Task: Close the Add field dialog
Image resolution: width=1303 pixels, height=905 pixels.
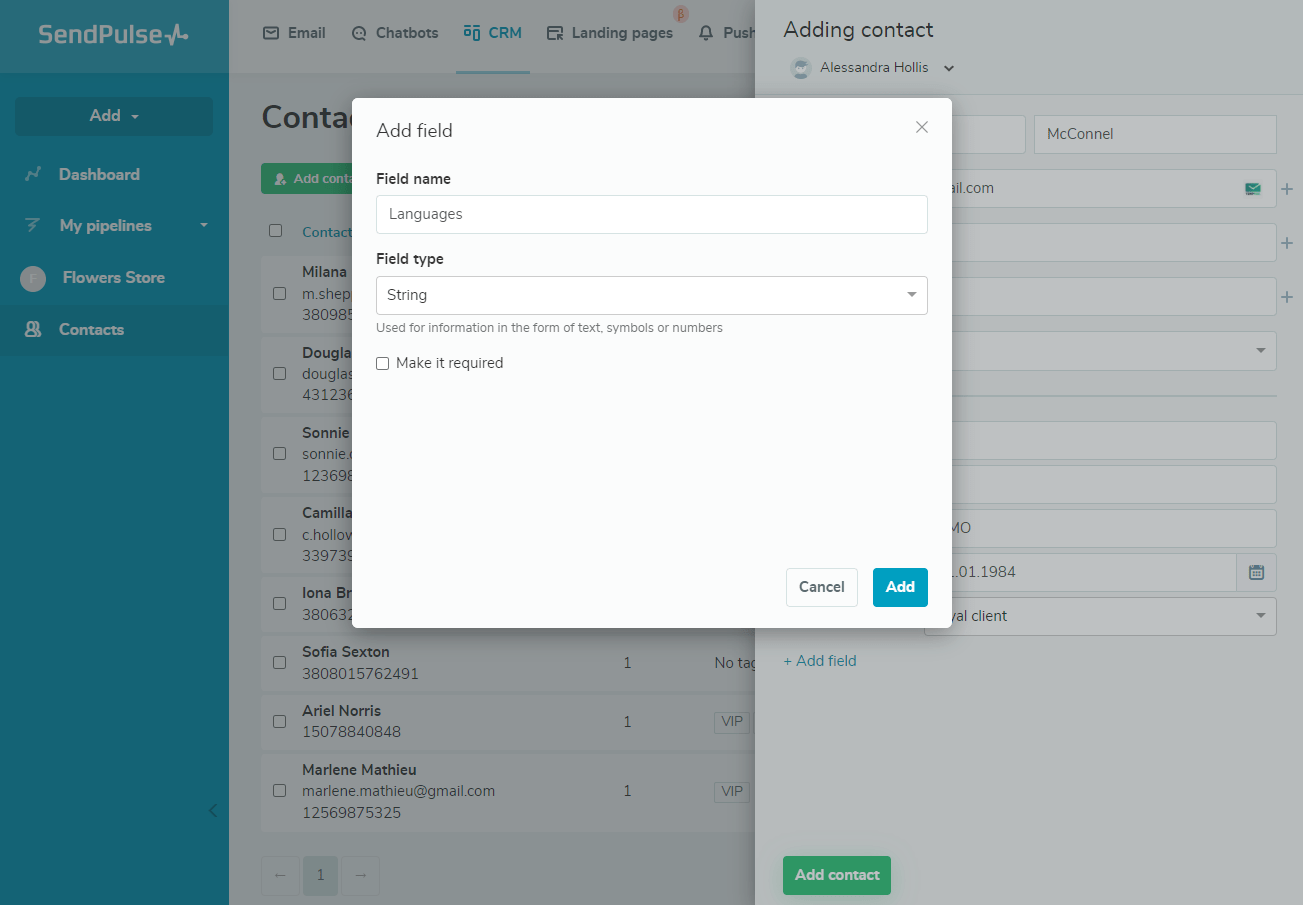Action: (922, 127)
